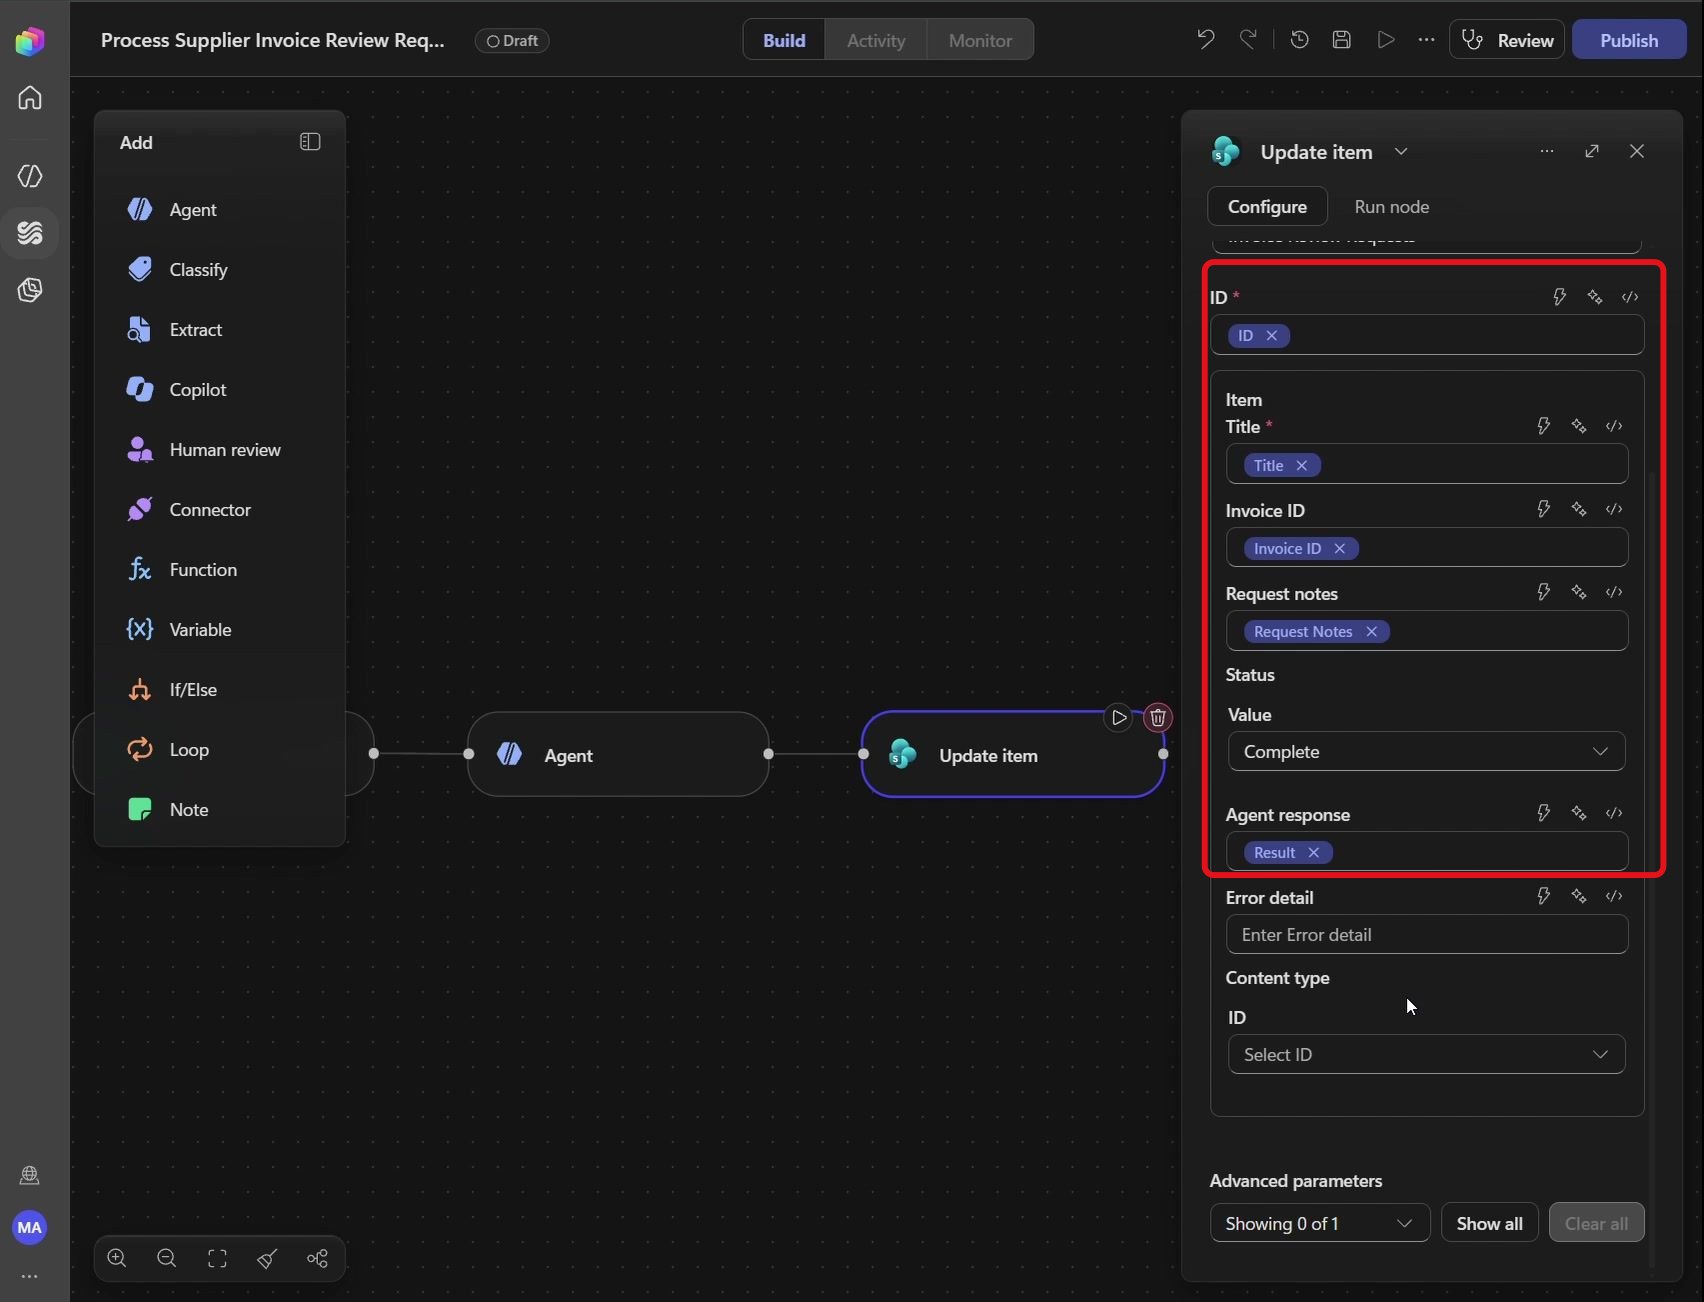
Task: Zoom in on the canvas
Action: coord(117,1259)
